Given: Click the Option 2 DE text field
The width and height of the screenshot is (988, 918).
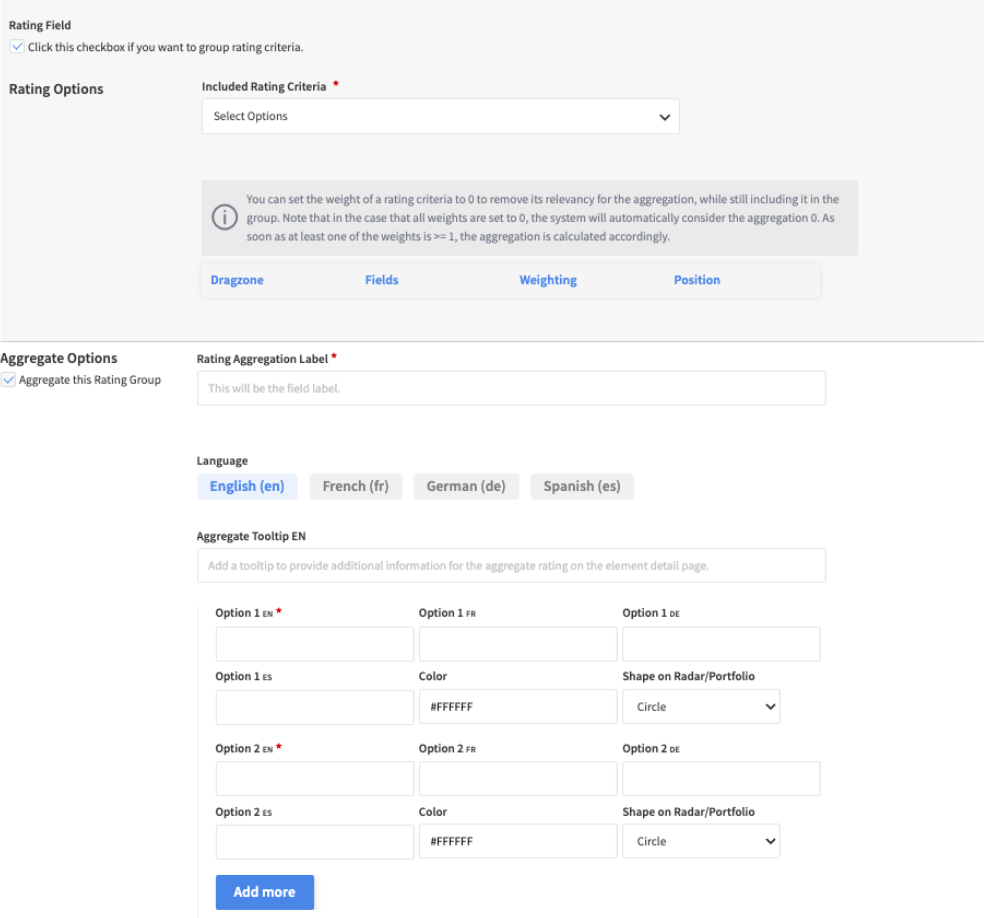Looking at the screenshot, I should click(x=721, y=779).
